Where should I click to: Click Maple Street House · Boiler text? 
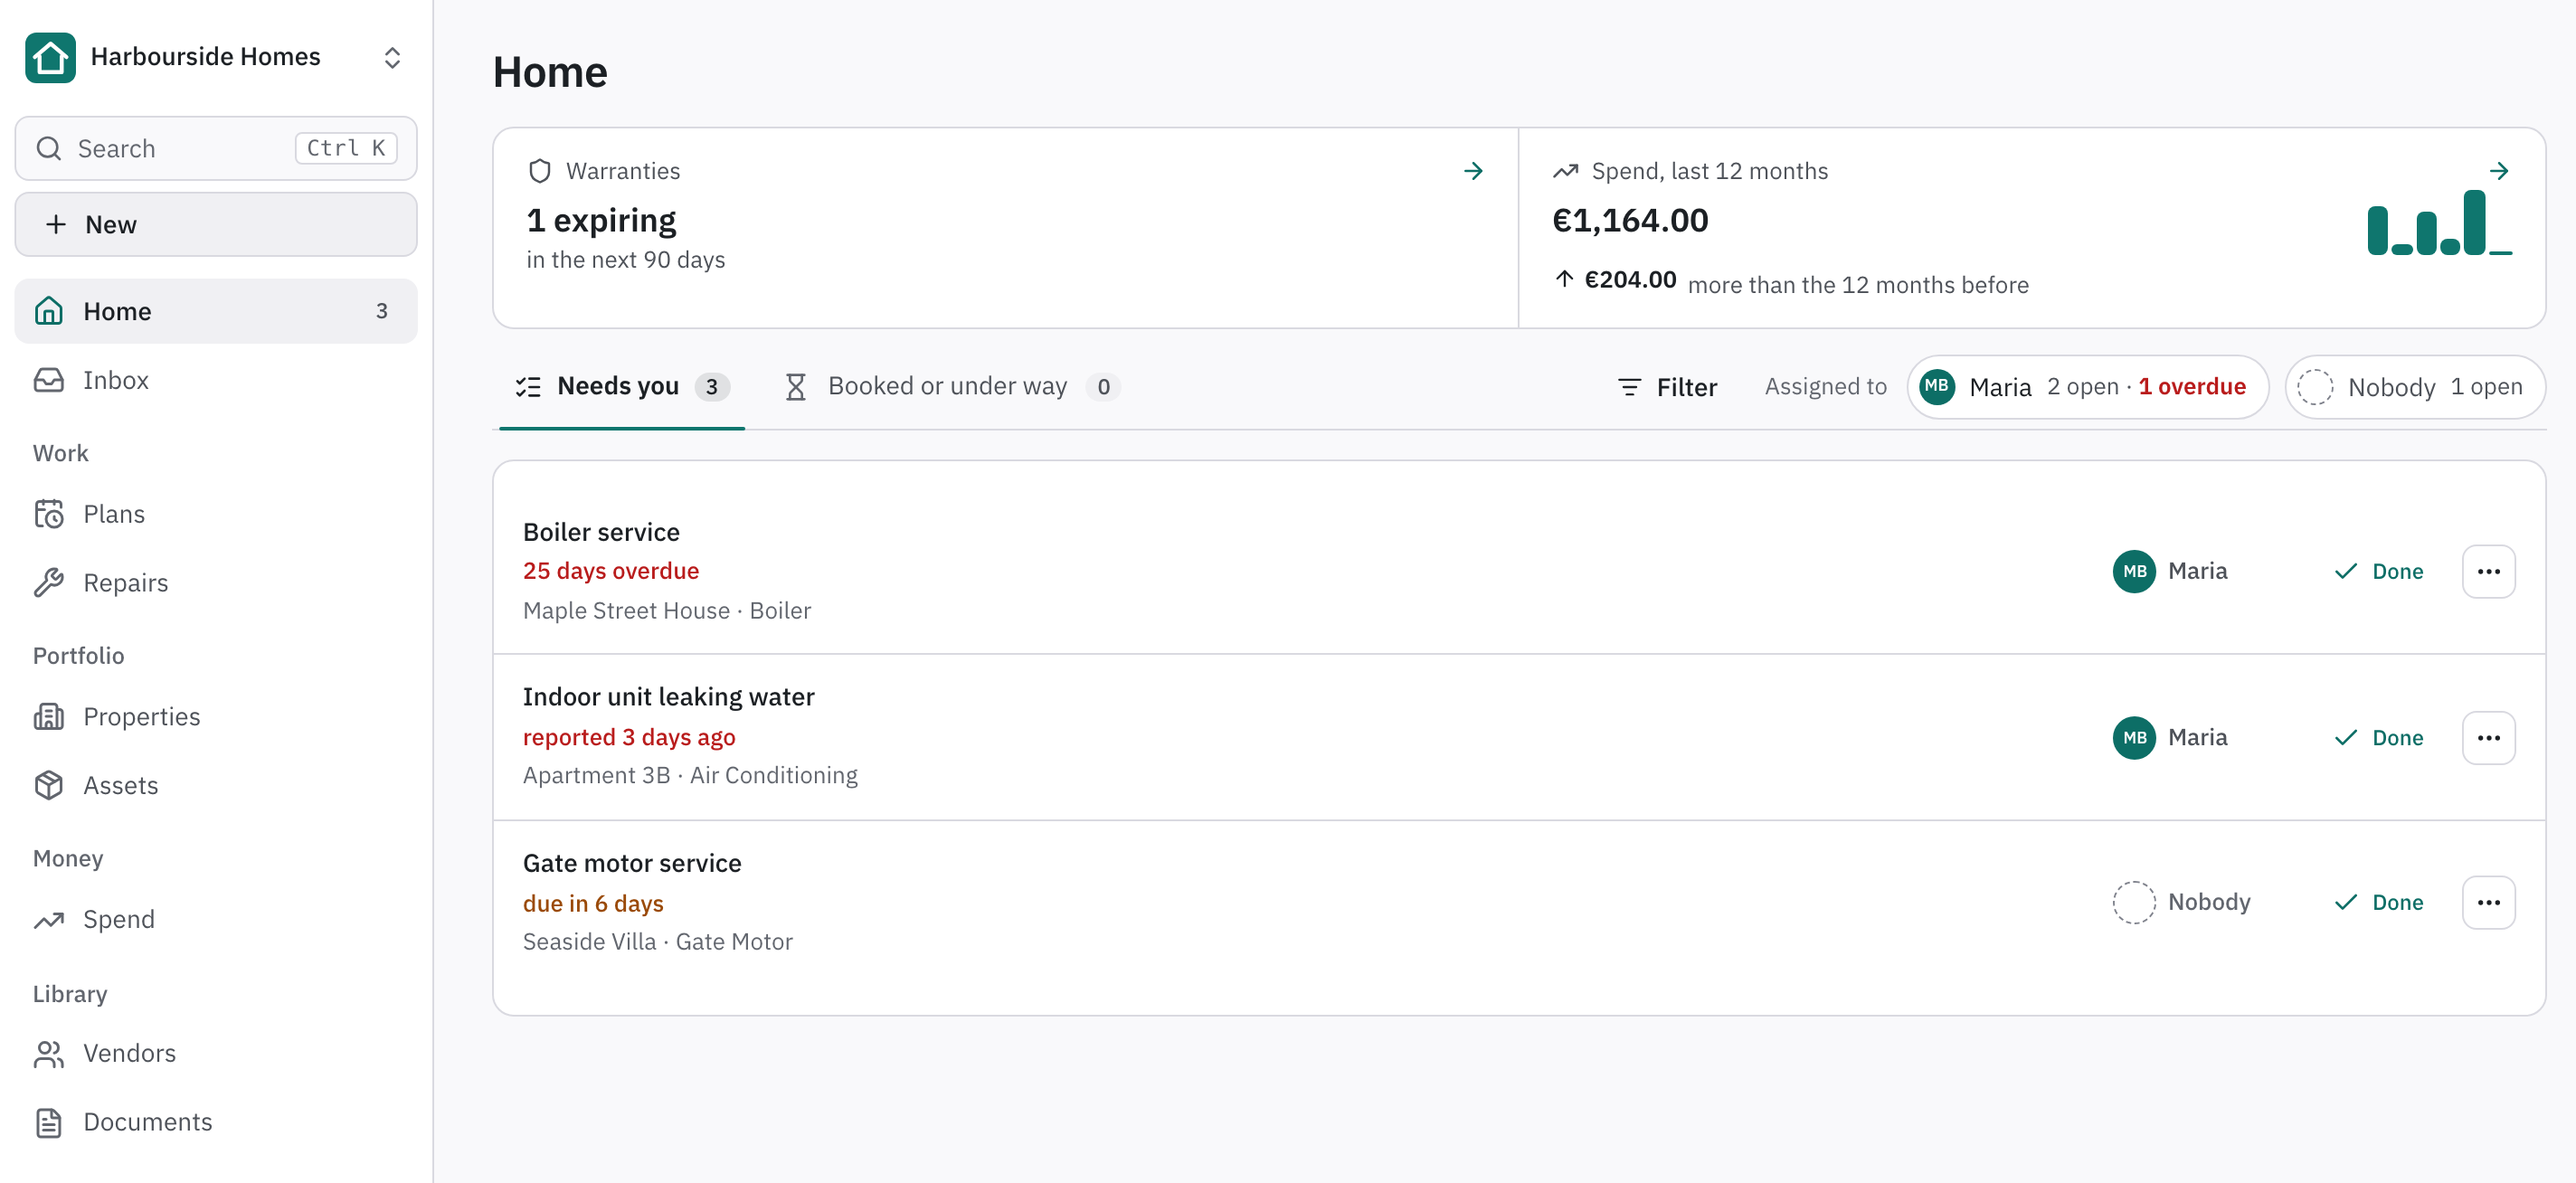click(667, 610)
